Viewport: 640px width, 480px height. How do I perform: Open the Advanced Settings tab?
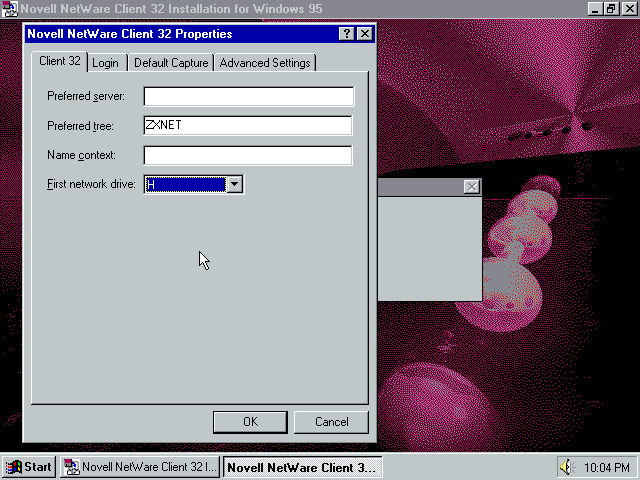tap(265, 63)
